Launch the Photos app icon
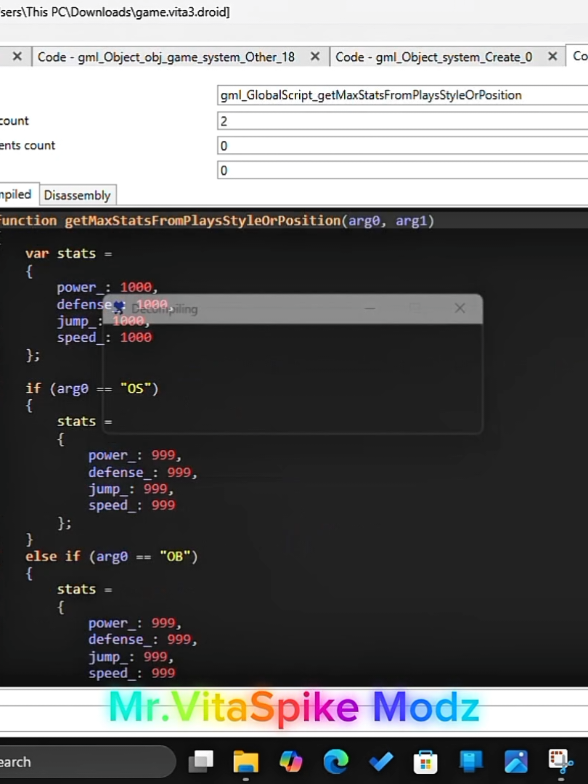The height and width of the screenshot is (784, 588). [516, 762]
